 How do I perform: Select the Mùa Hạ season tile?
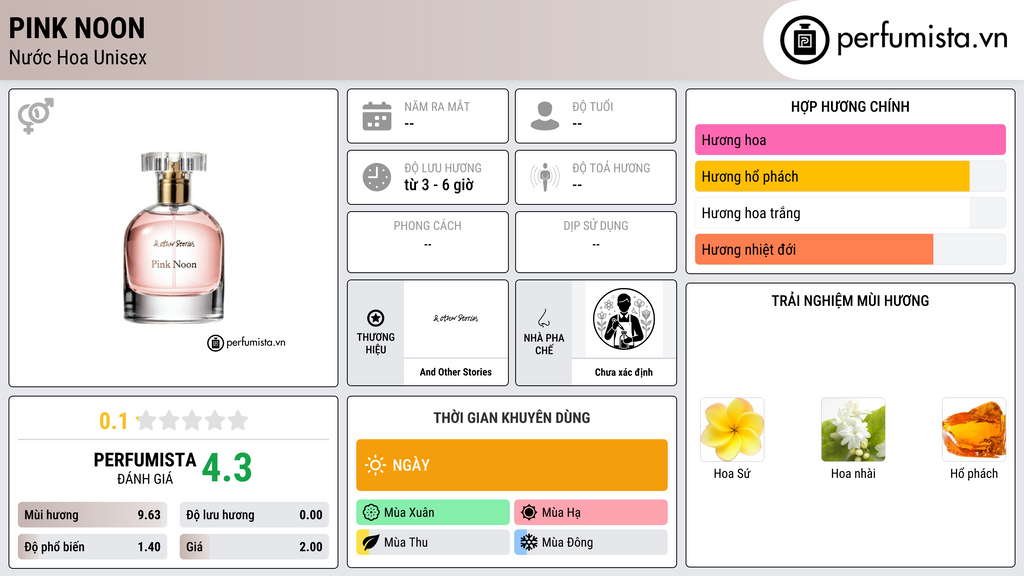pyautogui.click(x=591, y=513)
